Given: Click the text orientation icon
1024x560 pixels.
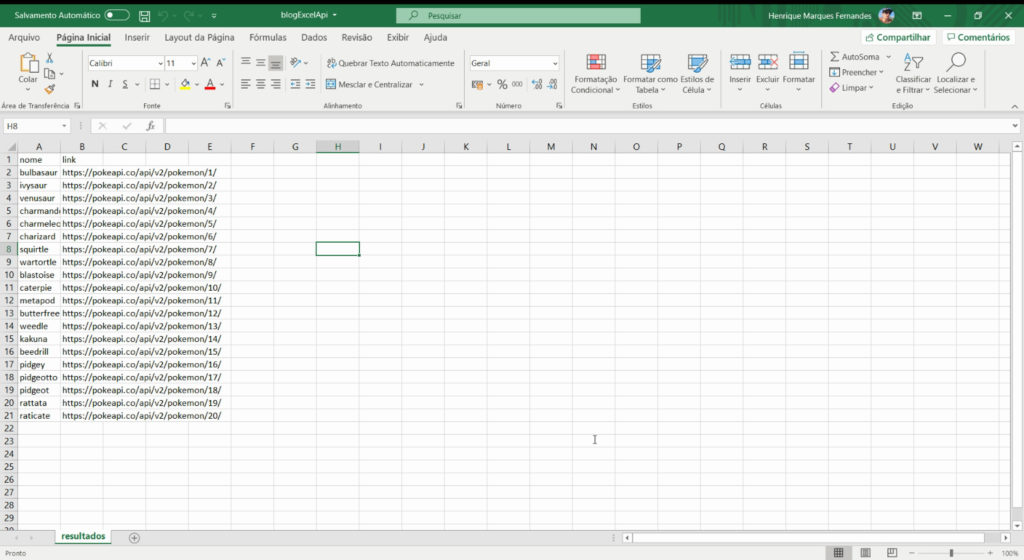Looking at the screenshot, I should [296, 63].
